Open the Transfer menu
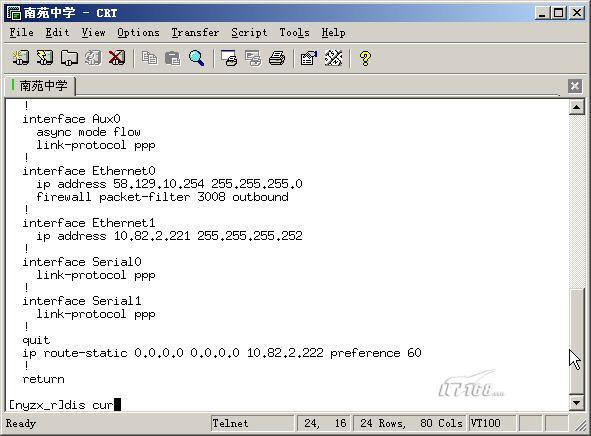The image size is (591, 436). (195, 33)
